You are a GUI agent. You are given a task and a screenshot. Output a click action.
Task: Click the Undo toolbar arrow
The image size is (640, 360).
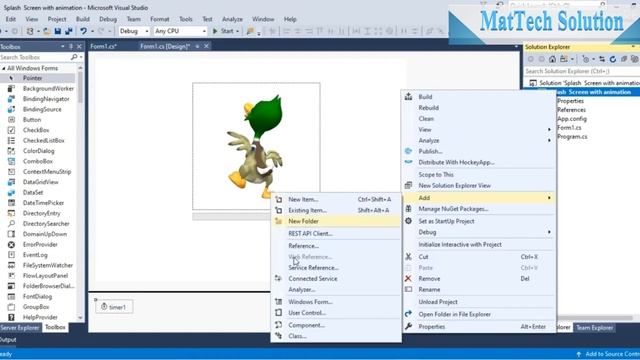[83, 31]
